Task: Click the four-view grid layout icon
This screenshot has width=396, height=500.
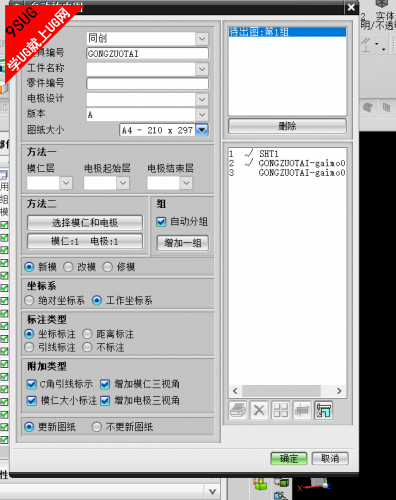Action: click(x=281, y=410)
